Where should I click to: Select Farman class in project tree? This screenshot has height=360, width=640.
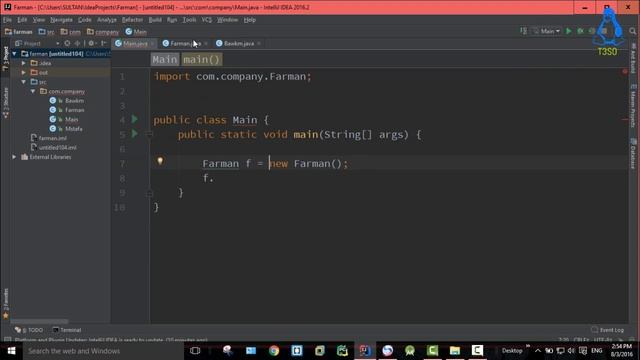tap(74, 110)
